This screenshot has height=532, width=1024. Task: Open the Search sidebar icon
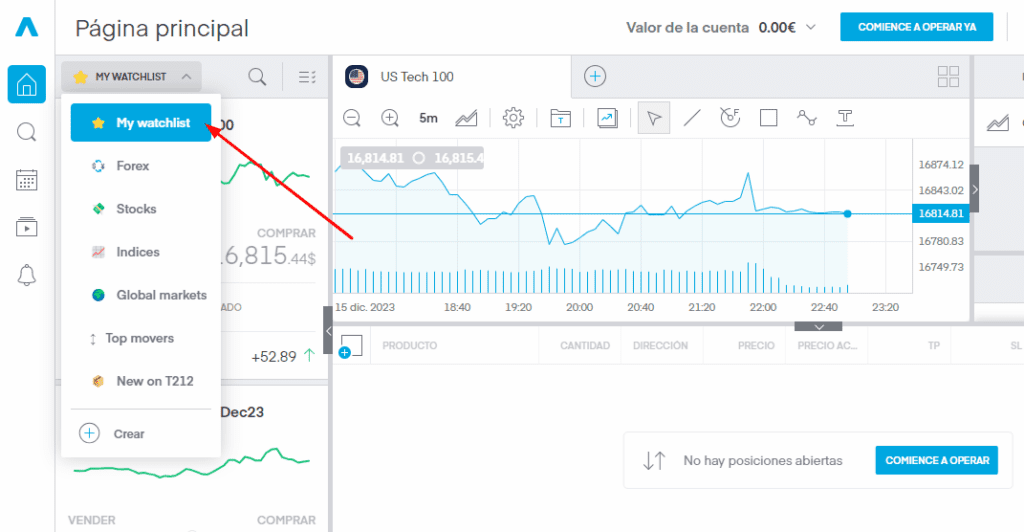pyautogui.click(x=27, y=133)
